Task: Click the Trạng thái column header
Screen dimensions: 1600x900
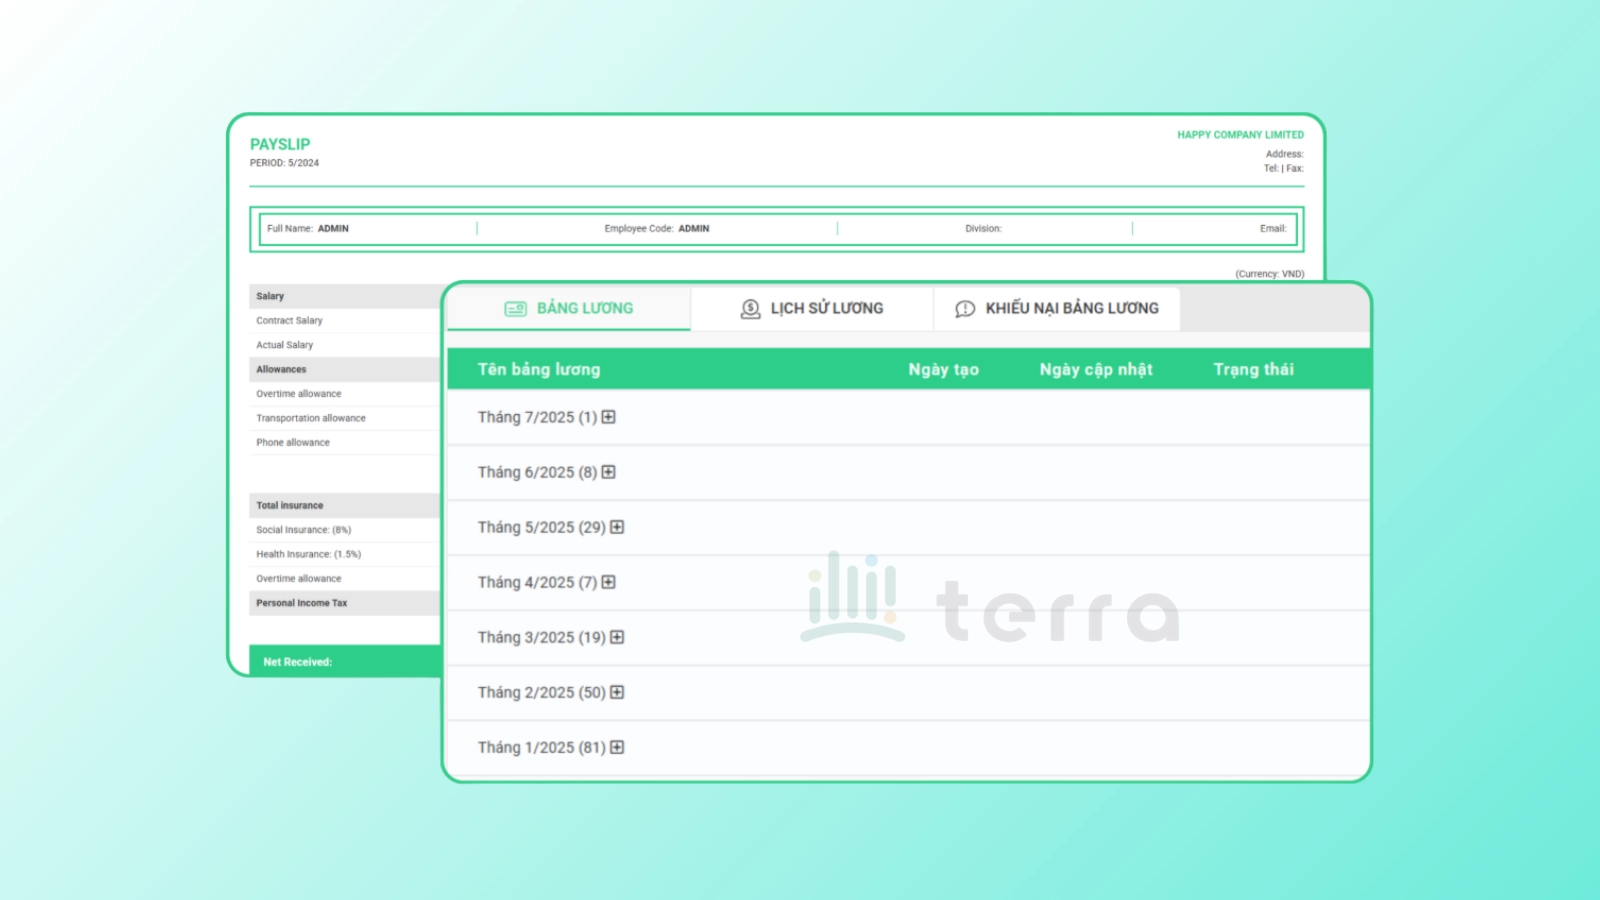Action: [x=1253, y=369]
